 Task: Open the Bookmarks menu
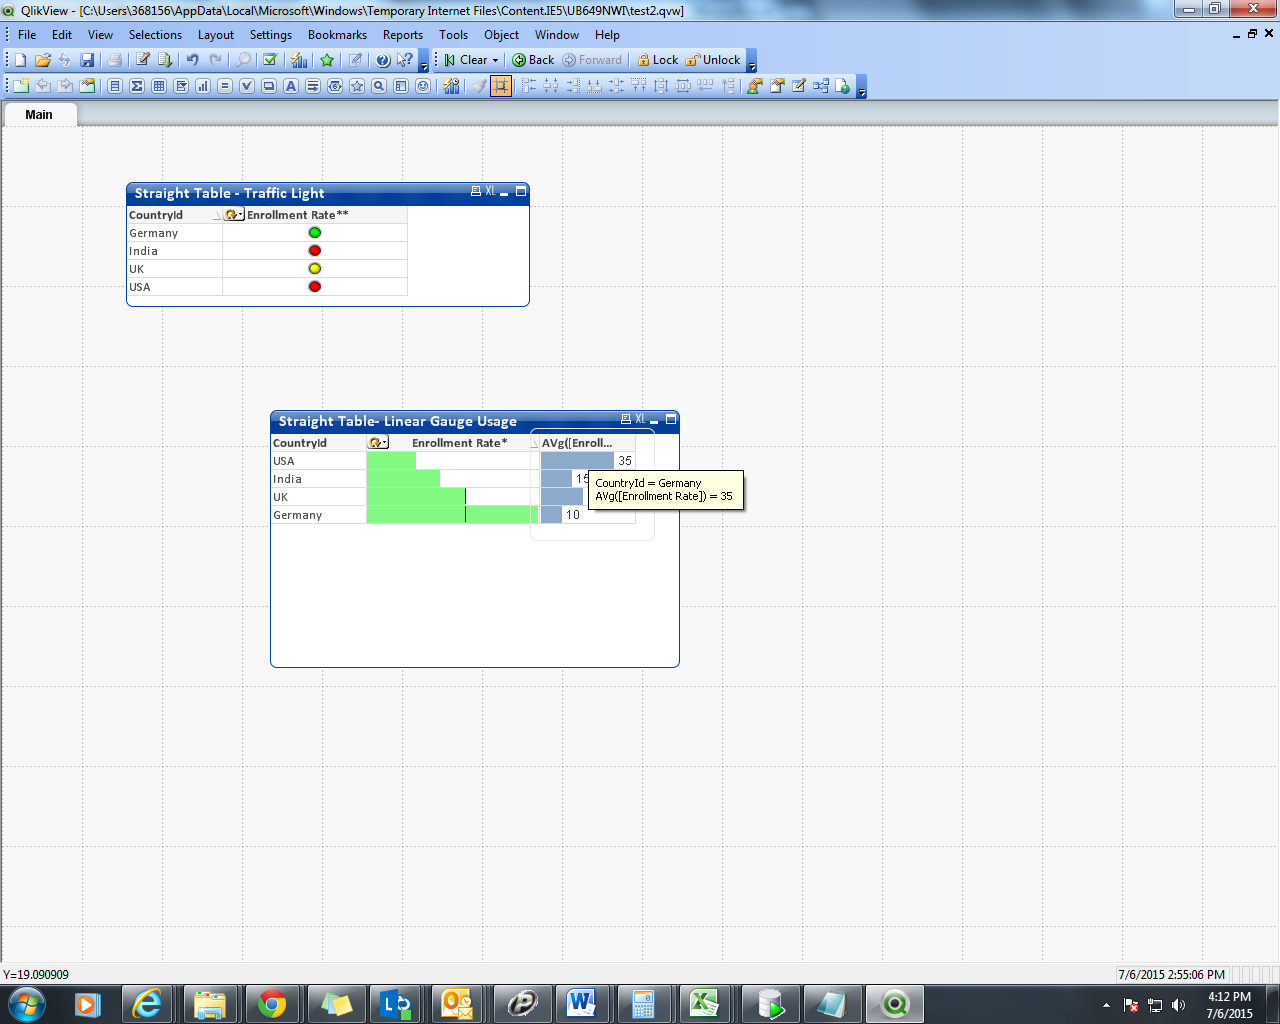337,35
